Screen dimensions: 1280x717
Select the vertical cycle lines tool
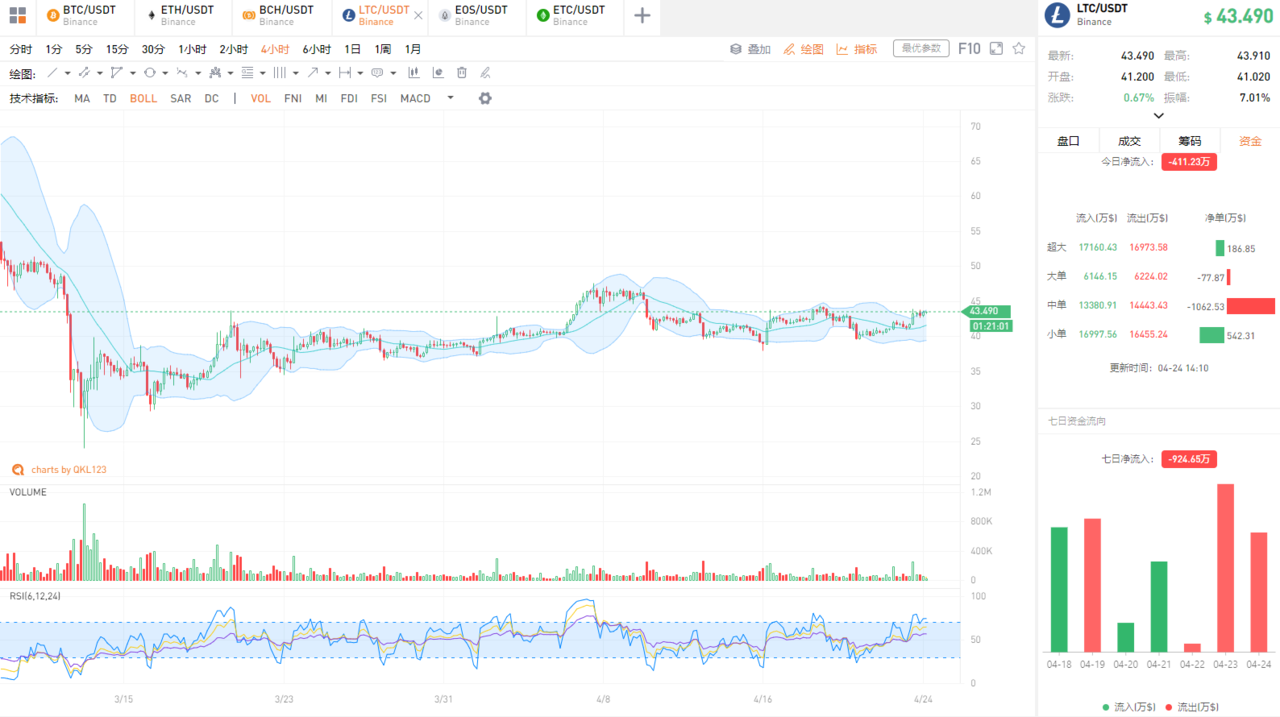tap(279, 73)
